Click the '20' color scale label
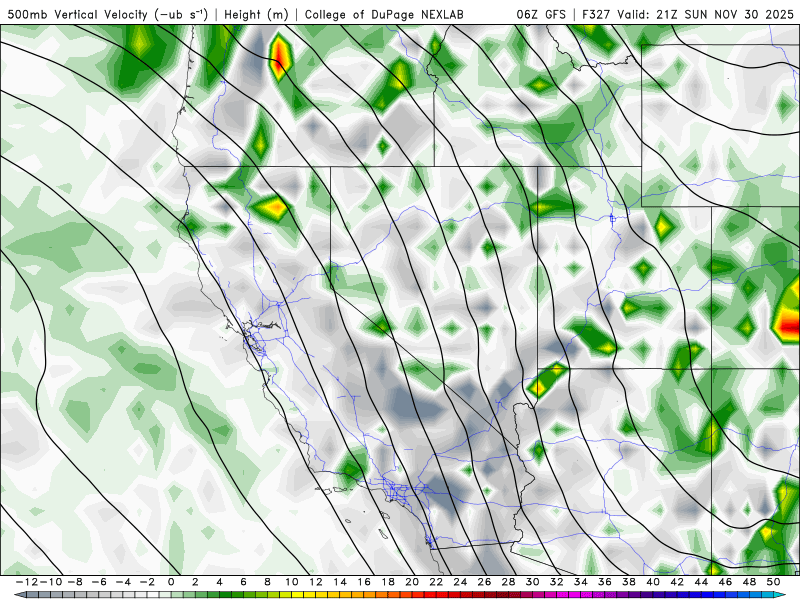This screenshot has height=600, width=800. (412, 582)
